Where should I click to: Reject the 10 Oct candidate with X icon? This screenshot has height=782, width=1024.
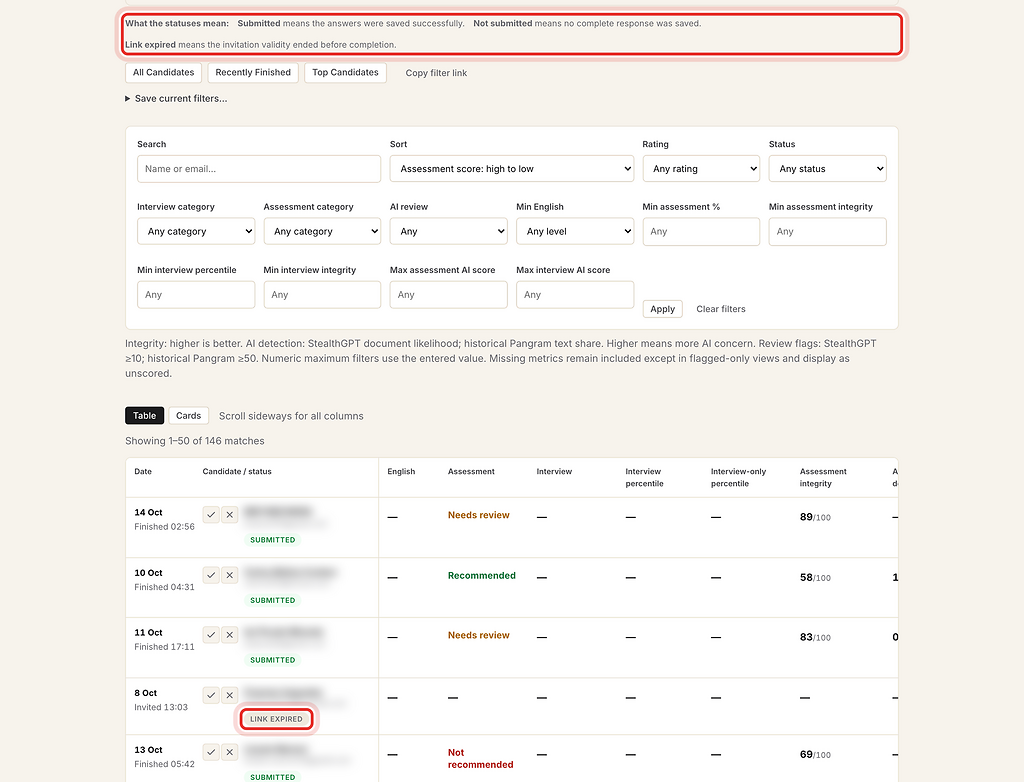(229, 575)
